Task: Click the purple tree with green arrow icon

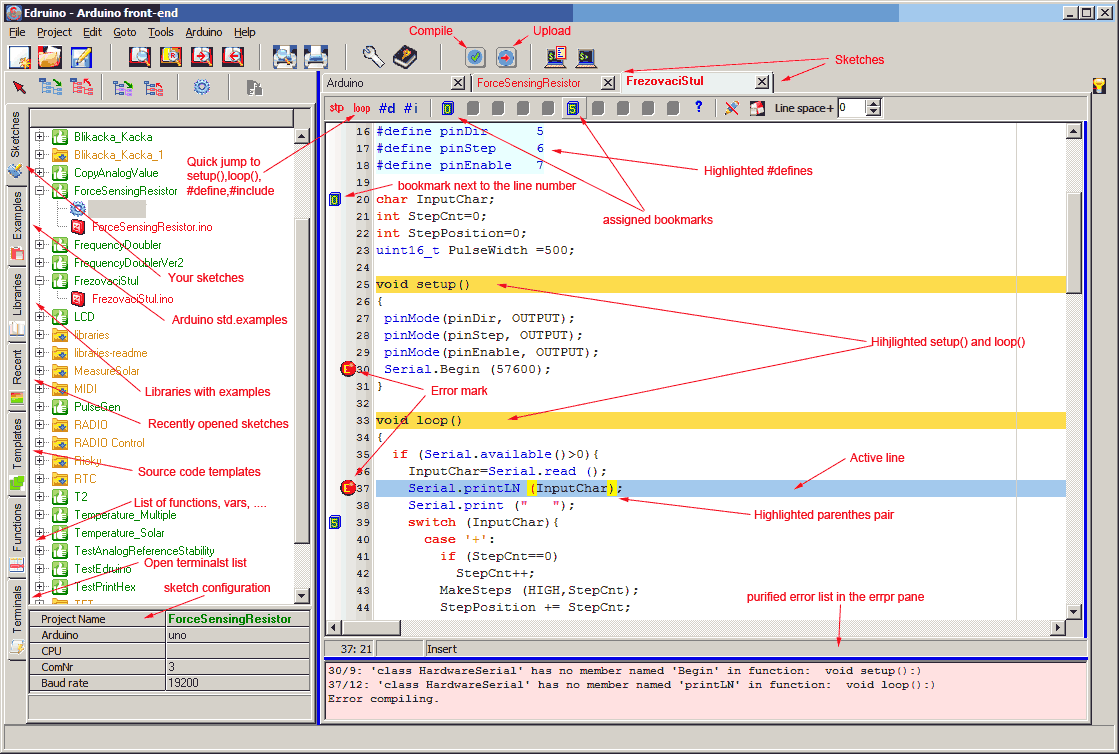Action: tap(123, 88)
